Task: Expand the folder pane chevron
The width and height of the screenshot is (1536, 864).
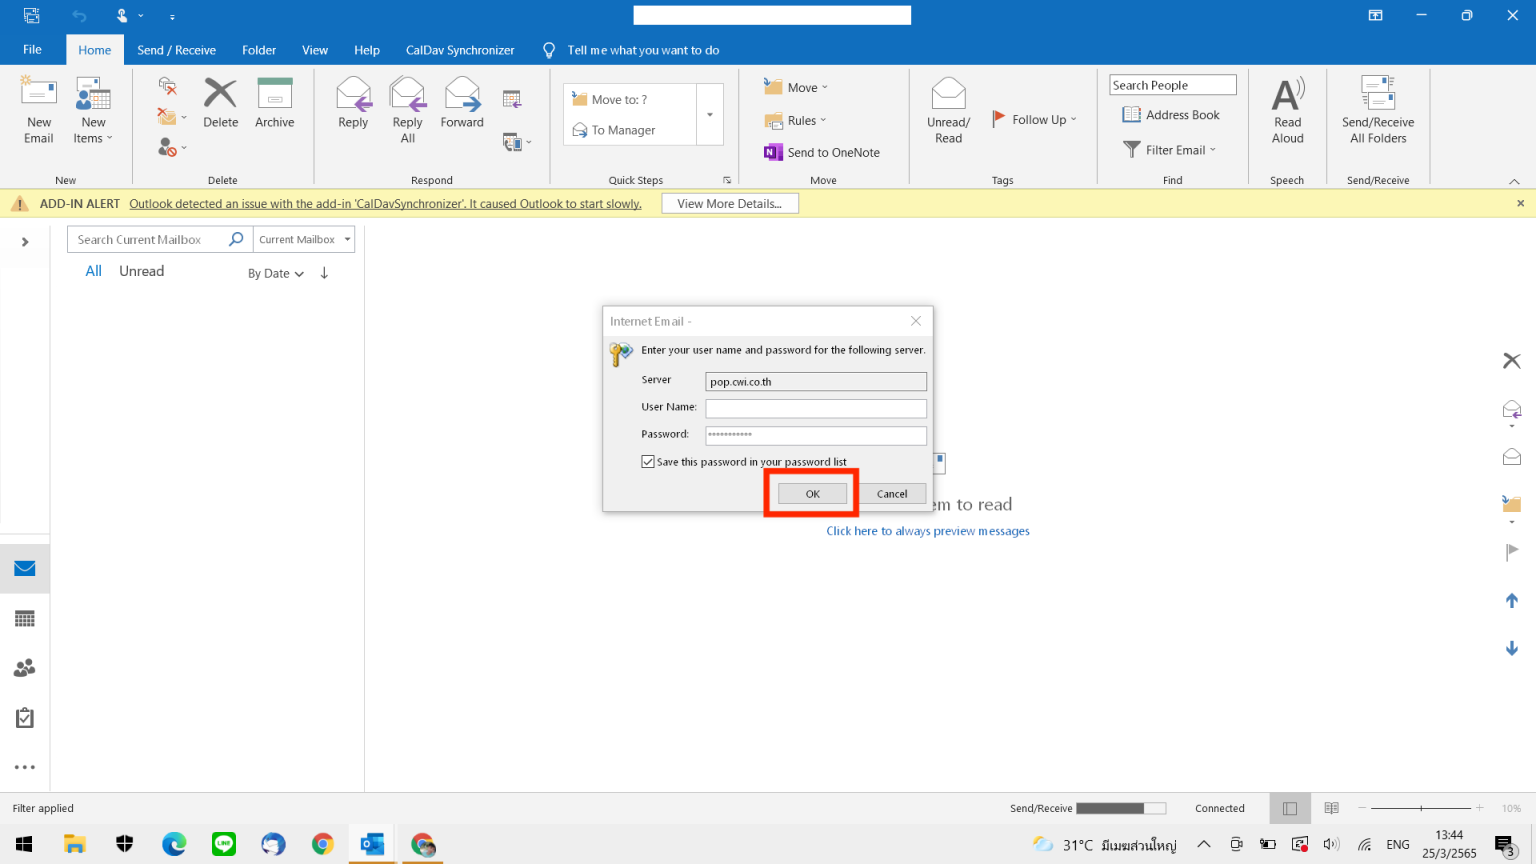Action: 25,242
